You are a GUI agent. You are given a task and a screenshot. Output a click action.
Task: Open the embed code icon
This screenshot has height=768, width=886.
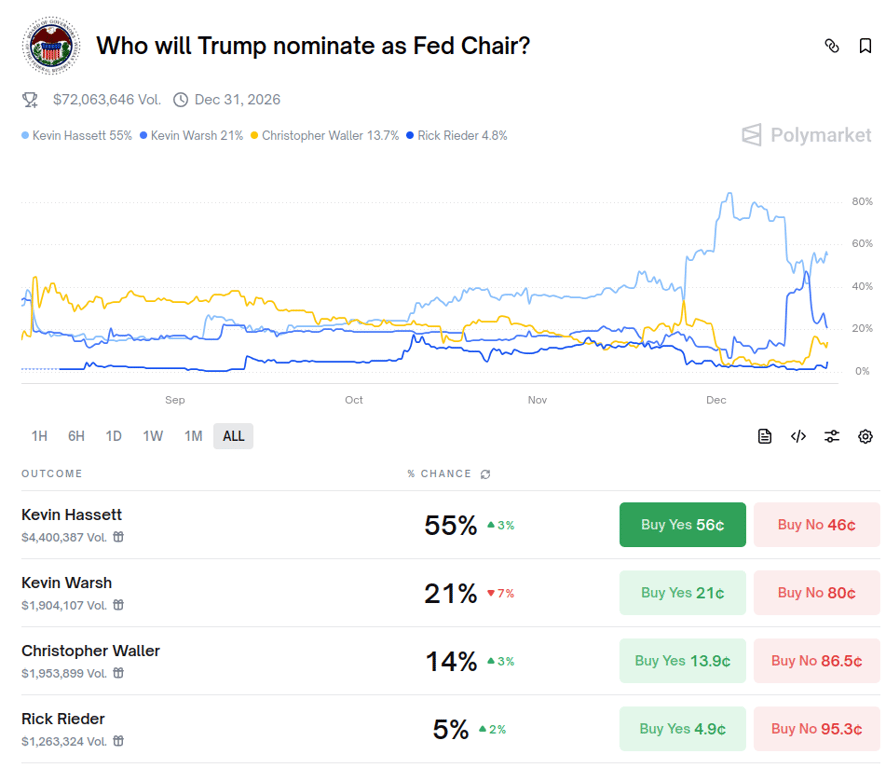click(798, 436)
